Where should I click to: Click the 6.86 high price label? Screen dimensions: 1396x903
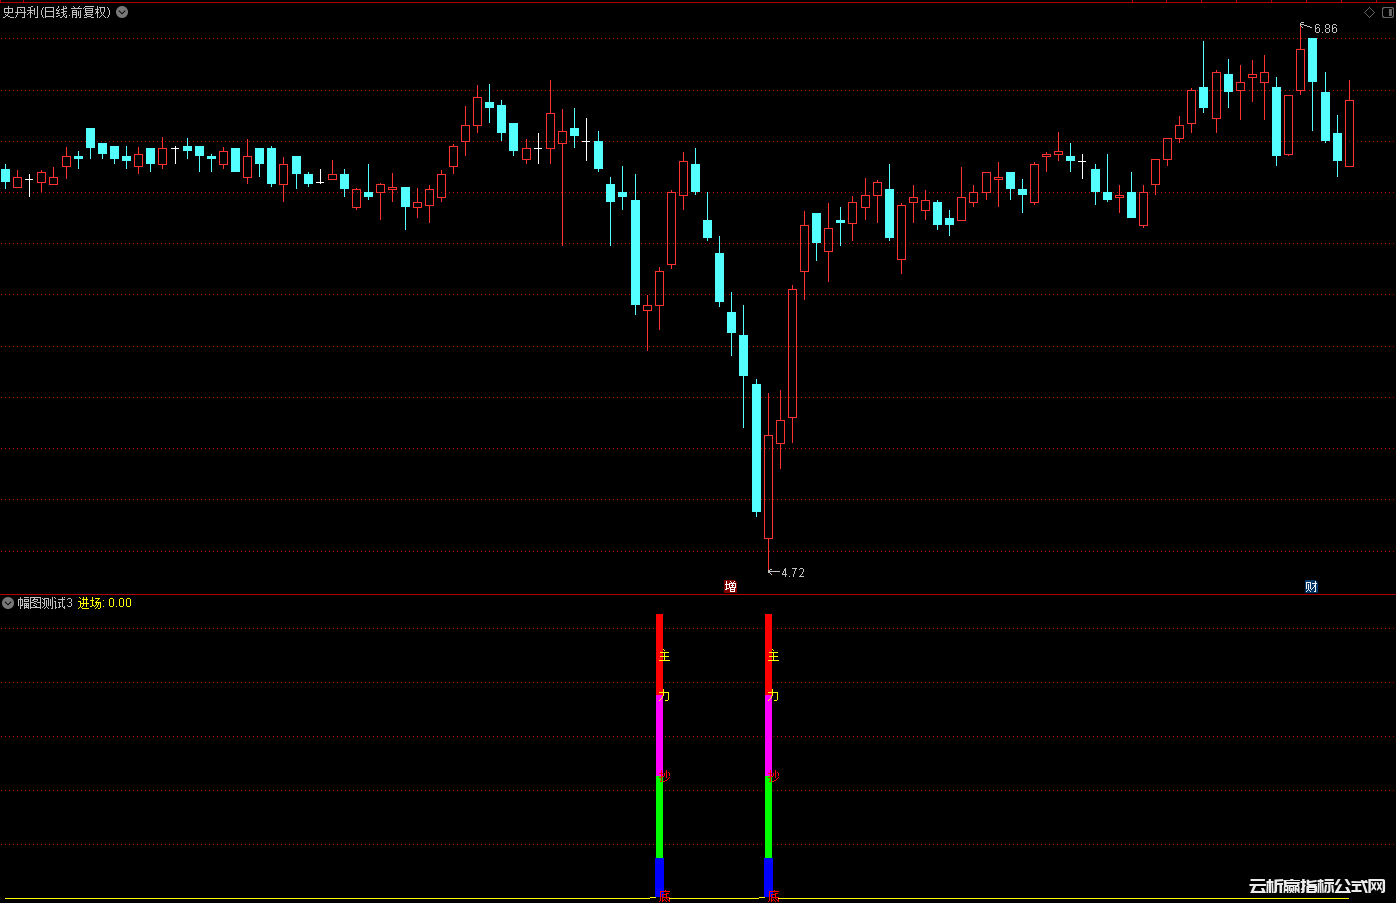pyautogui.click(x=1325, y=29)
